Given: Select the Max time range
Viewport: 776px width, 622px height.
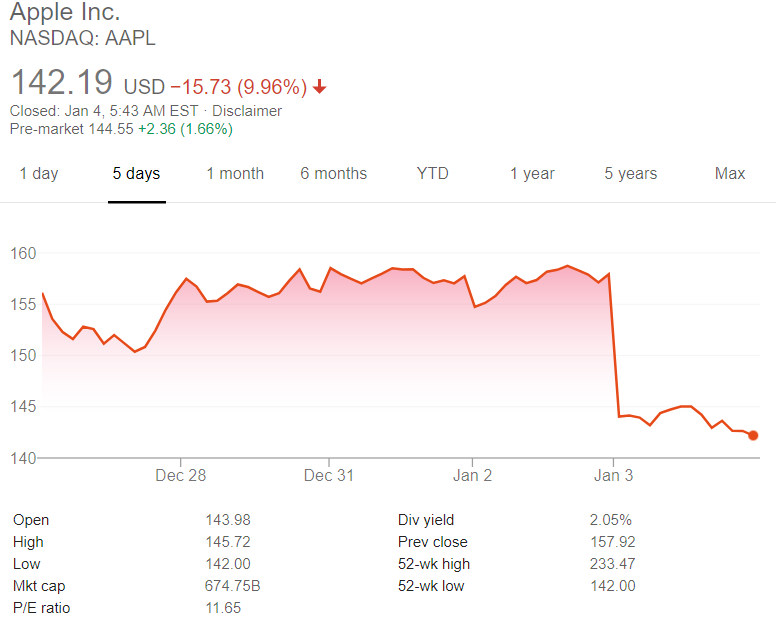Looking at the screenshot, I should [730, 174].
